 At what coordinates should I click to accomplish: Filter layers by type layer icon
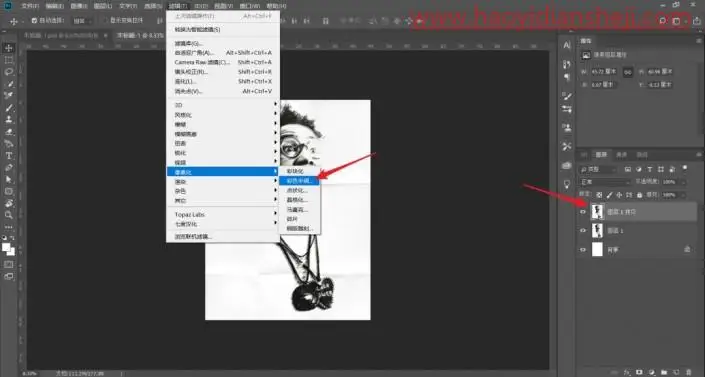[x=649, y=169]
